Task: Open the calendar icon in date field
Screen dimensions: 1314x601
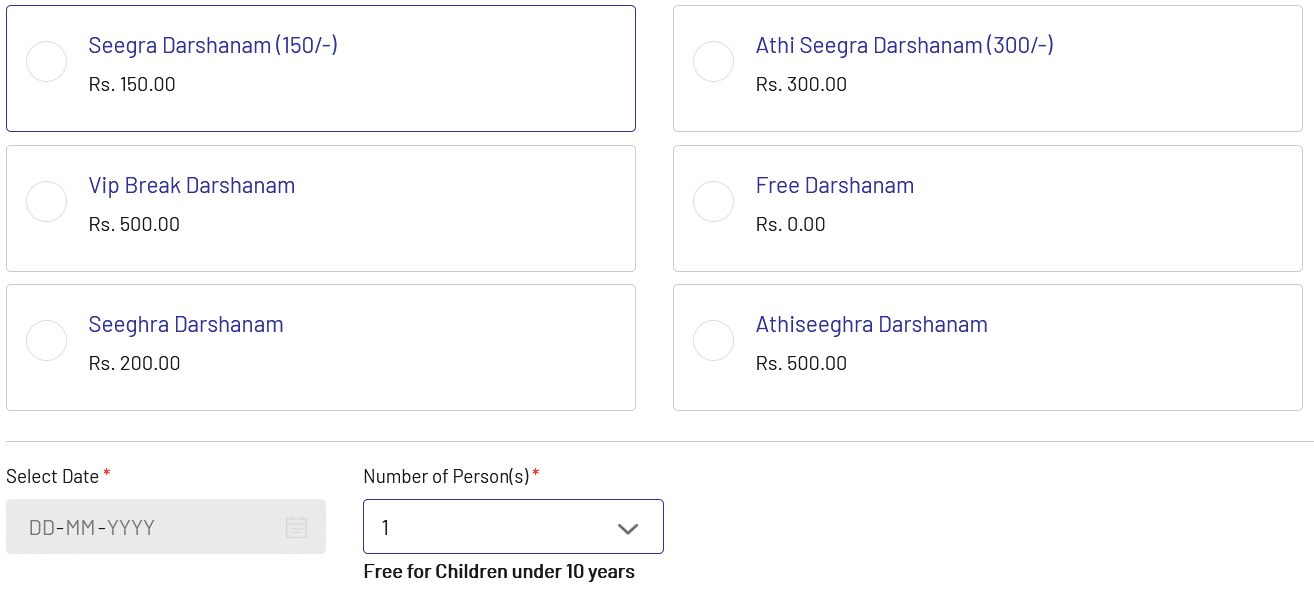Action: (x=296, y=527)
